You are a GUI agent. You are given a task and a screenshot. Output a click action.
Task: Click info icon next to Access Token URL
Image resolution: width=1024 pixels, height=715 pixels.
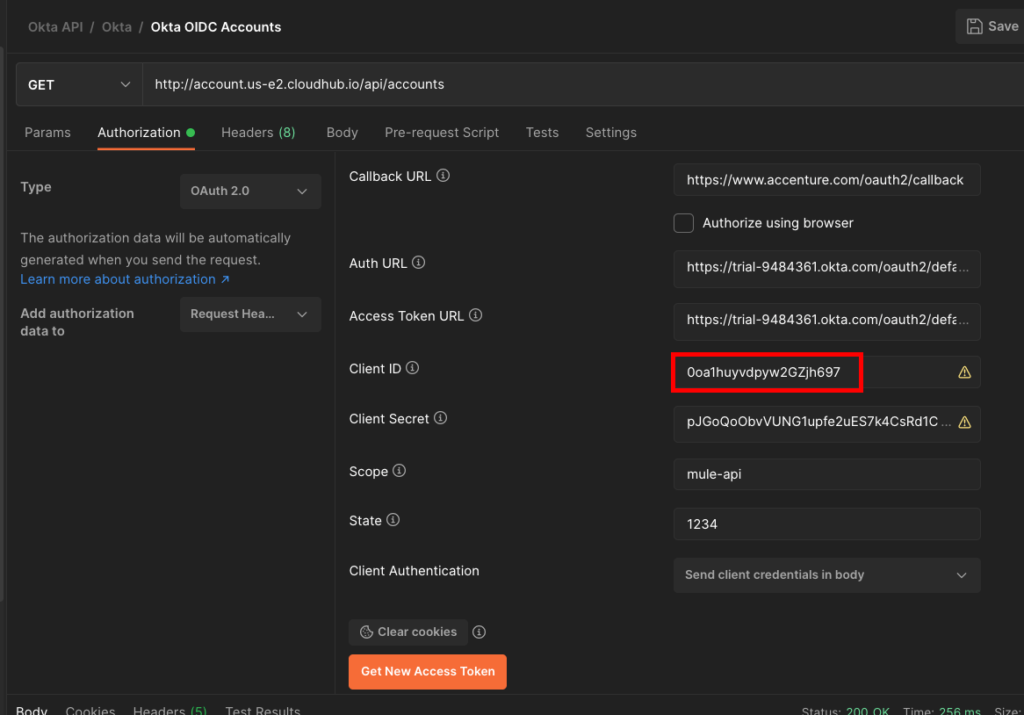tap(476, 316)
